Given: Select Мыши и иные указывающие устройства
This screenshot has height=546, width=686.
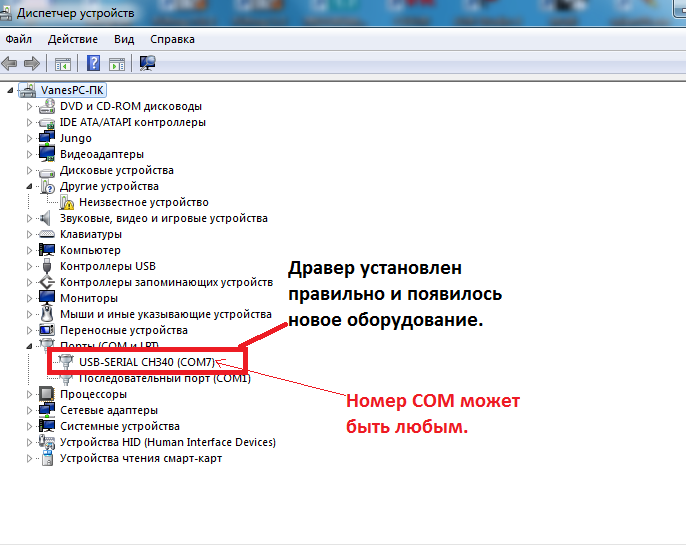Looking at the screenshot, I should (166, 314).
